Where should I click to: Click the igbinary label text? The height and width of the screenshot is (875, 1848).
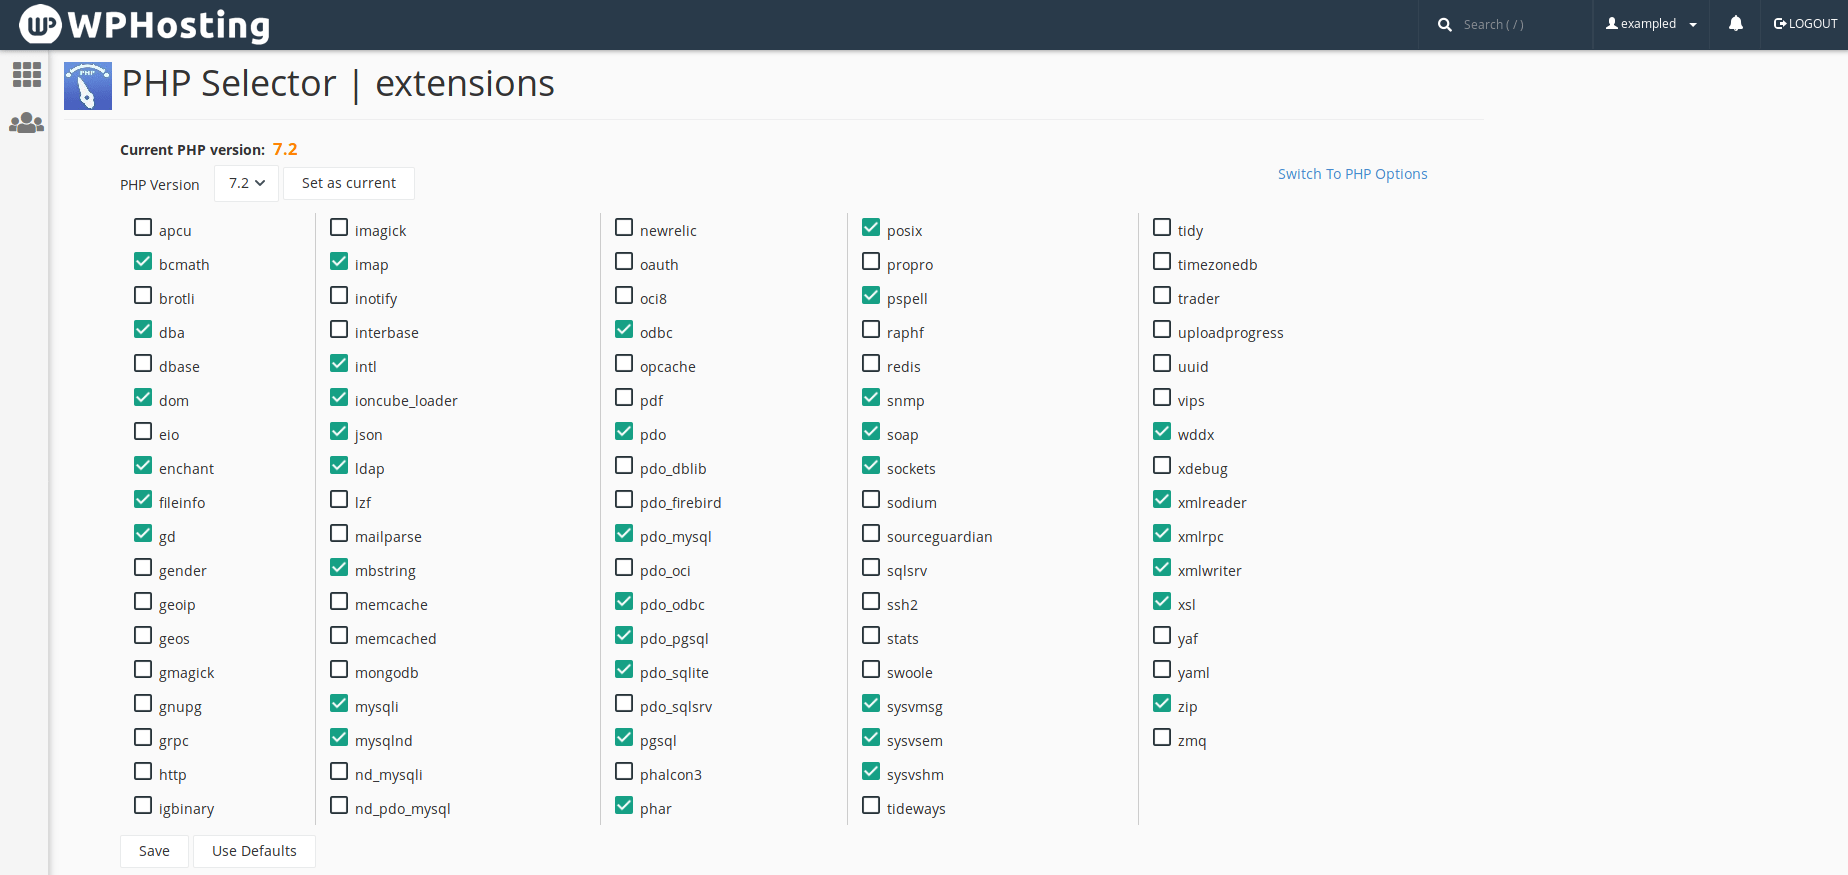[186, 809]
